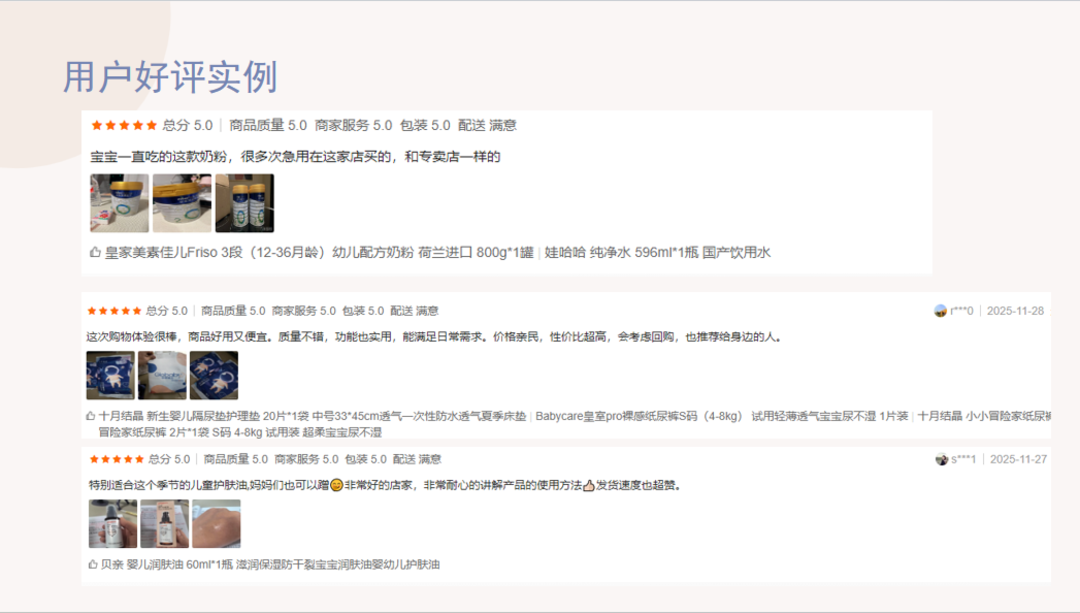The height and width of the screenshot is (613, 1080).
Task: Open the third photo showing two milk cans
Action: (244, 204)
